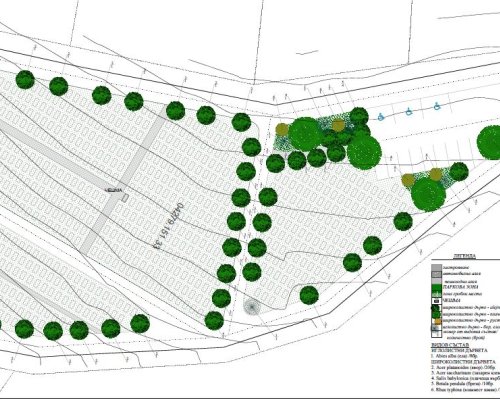Click the Abies alba species entry
500x400 pixels.
pyautogui.click(x=454, y=356)
